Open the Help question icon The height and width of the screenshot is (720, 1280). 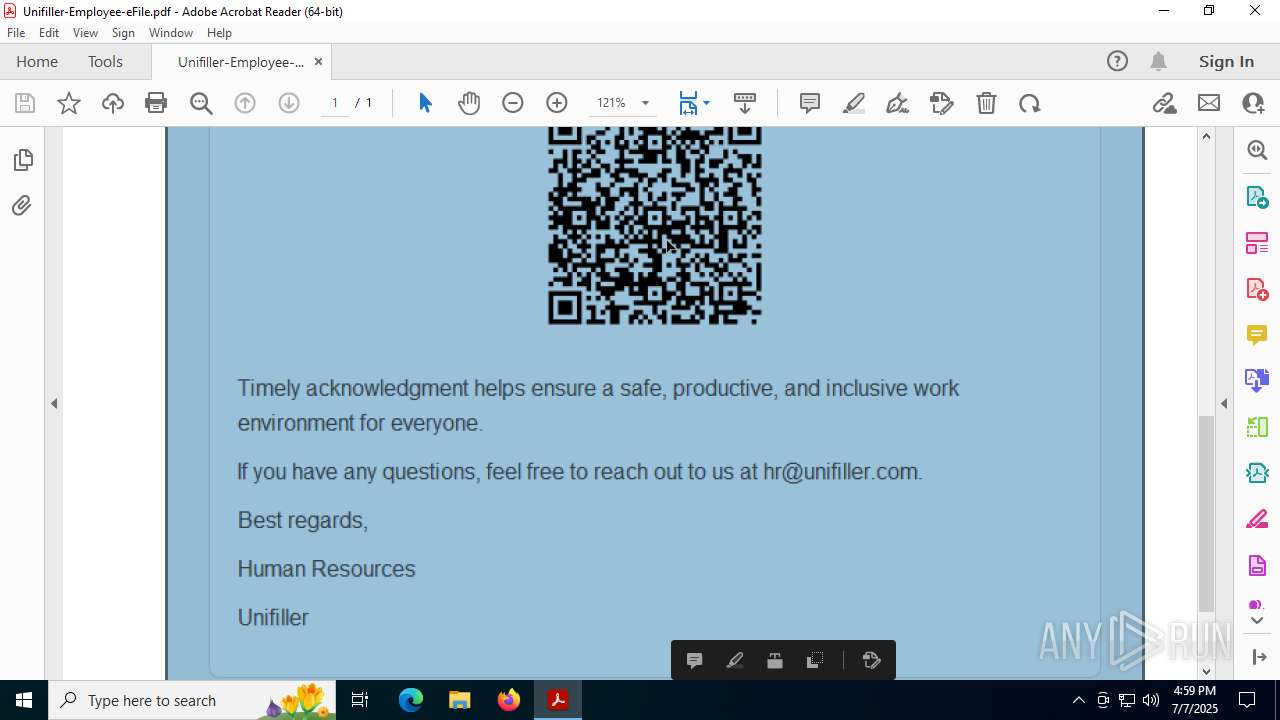pyautogui.click(x=1117, y=61)
